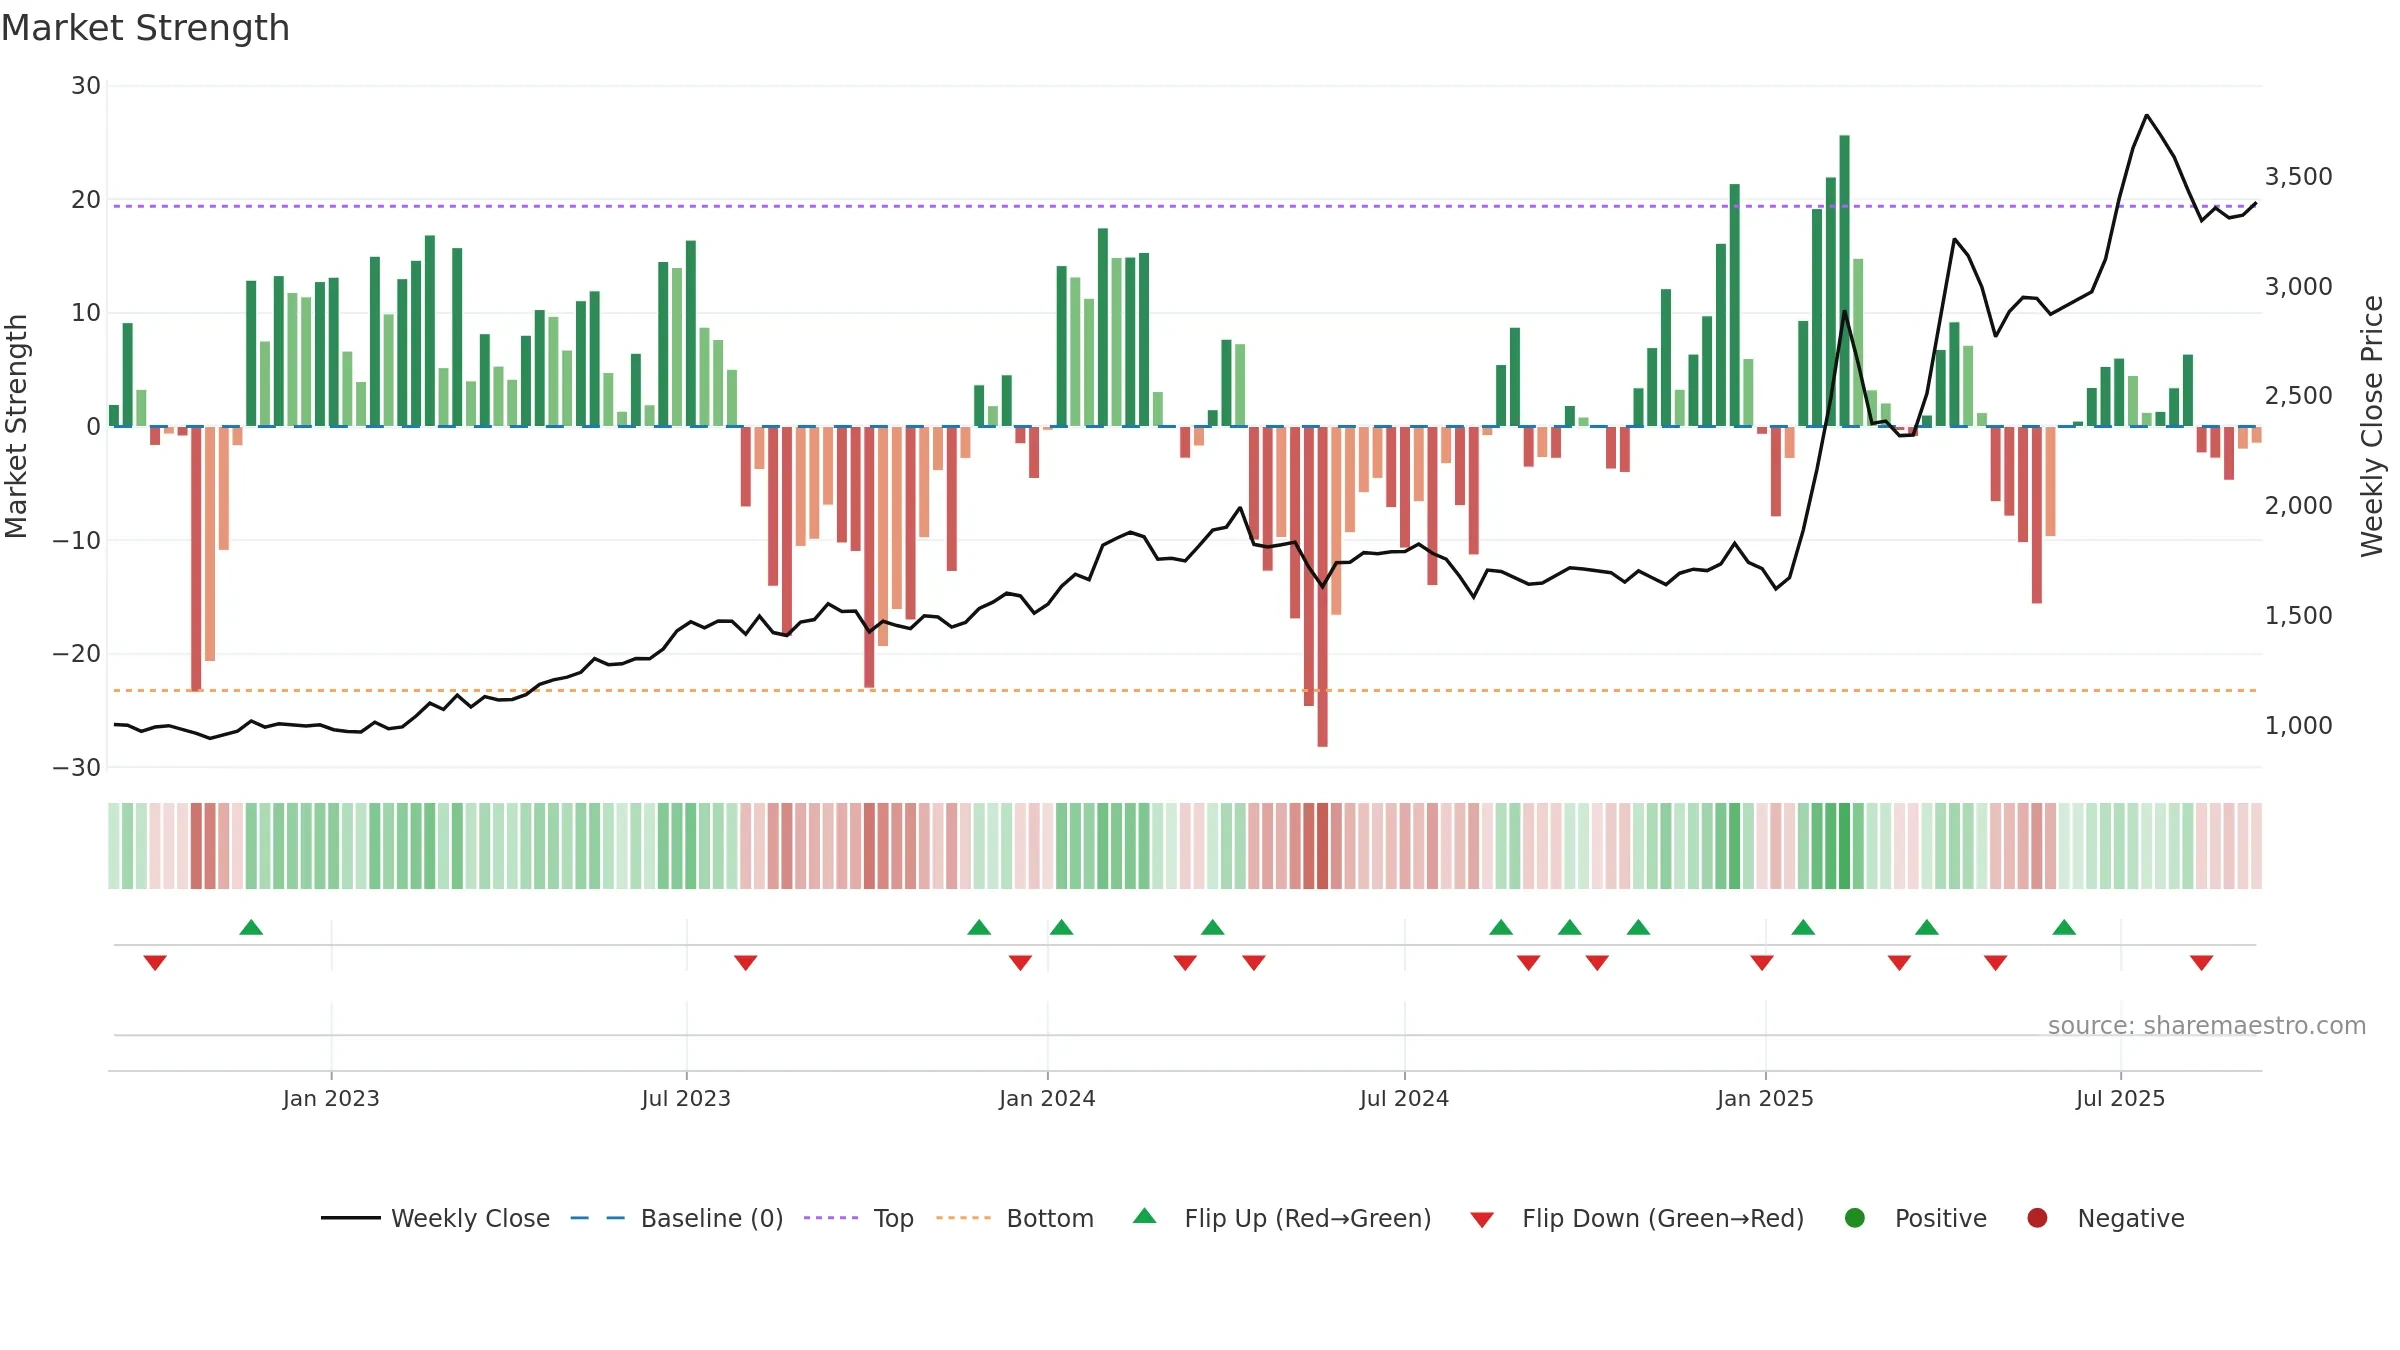Select the Jul 2023 axis label

pos(686,1098)
